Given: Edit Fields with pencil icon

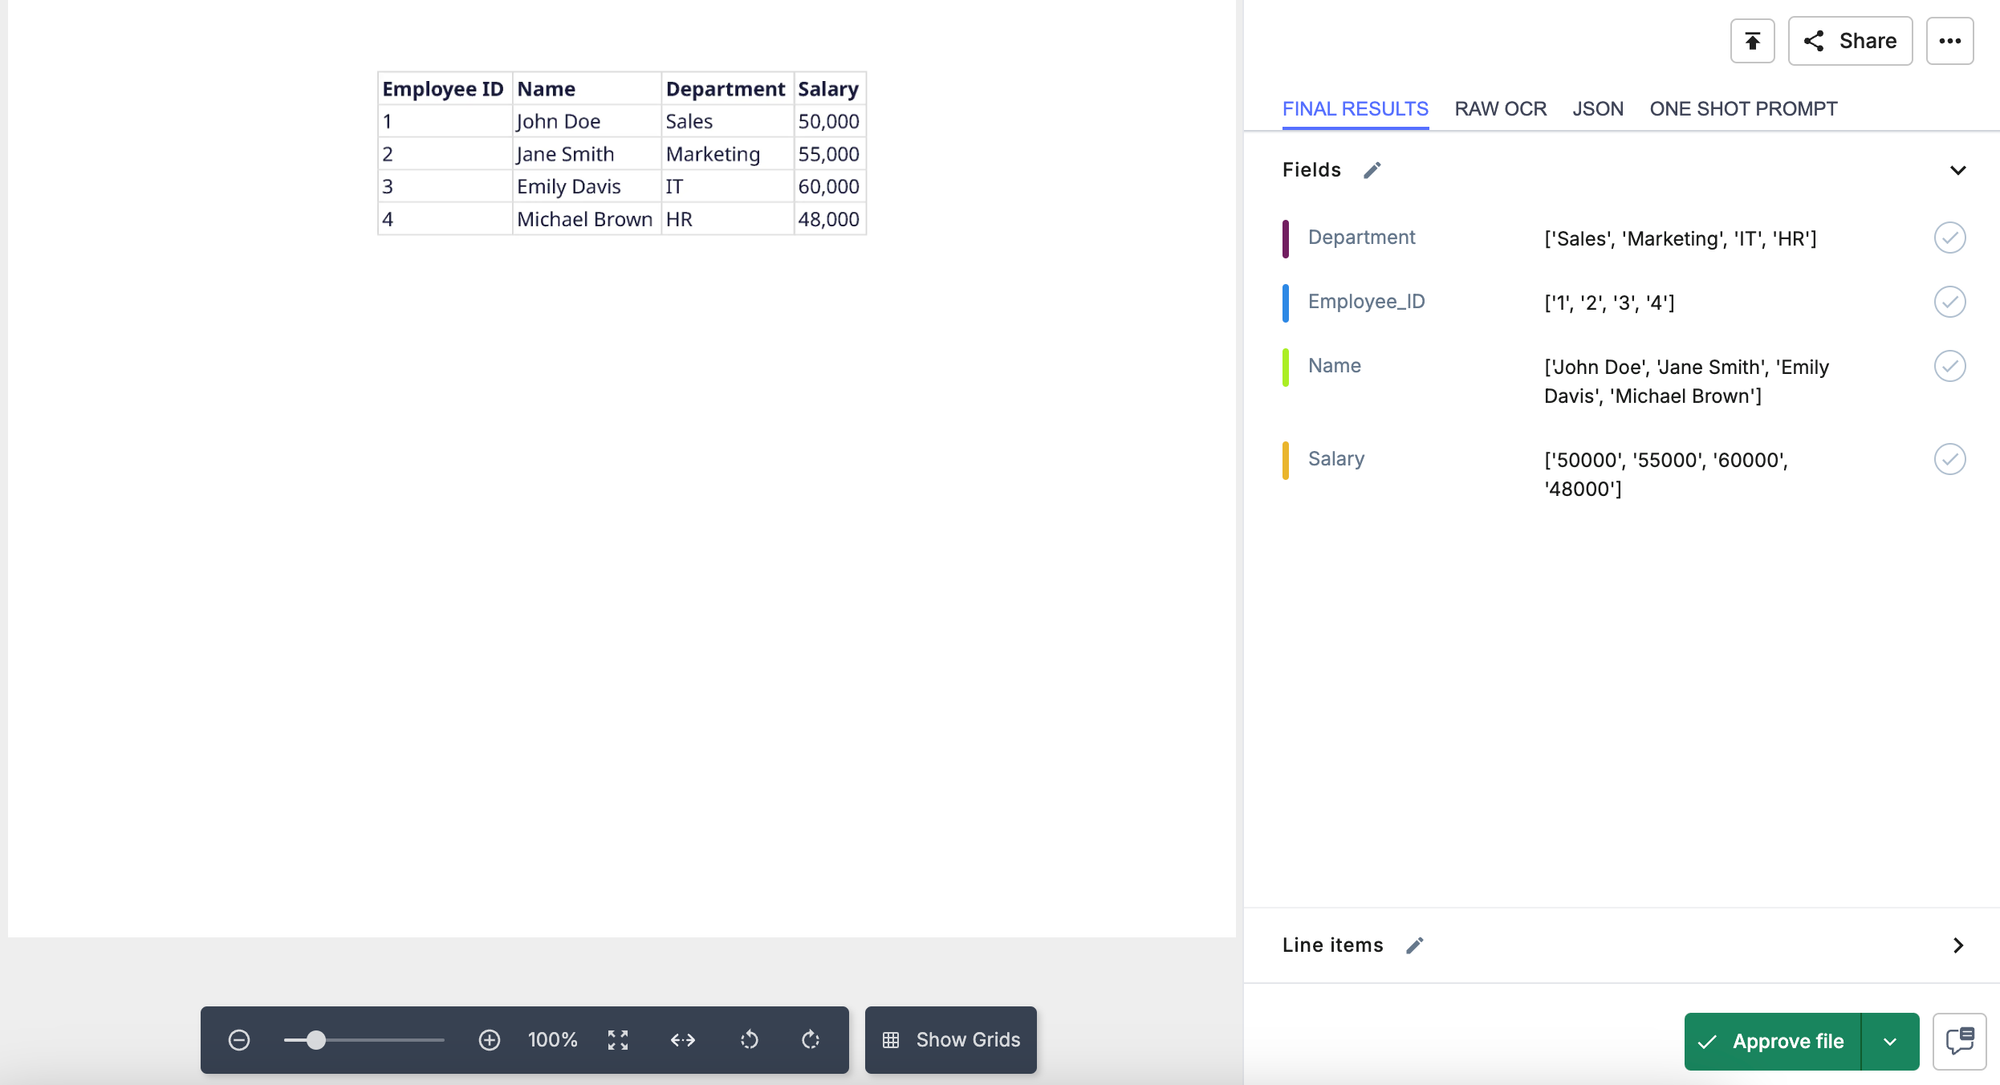Looking at the screenshot, I should (x=1372, y=170).
